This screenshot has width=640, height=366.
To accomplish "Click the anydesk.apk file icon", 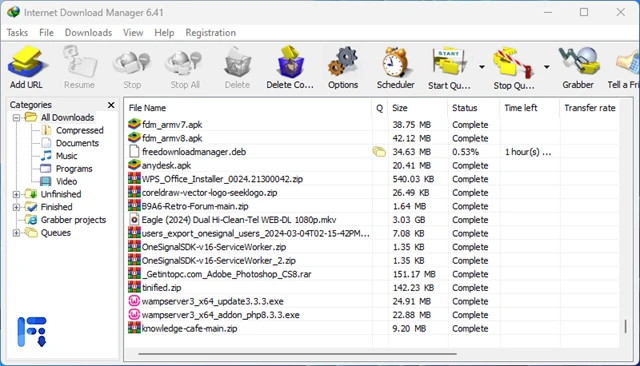I will (x=134, y=165).
